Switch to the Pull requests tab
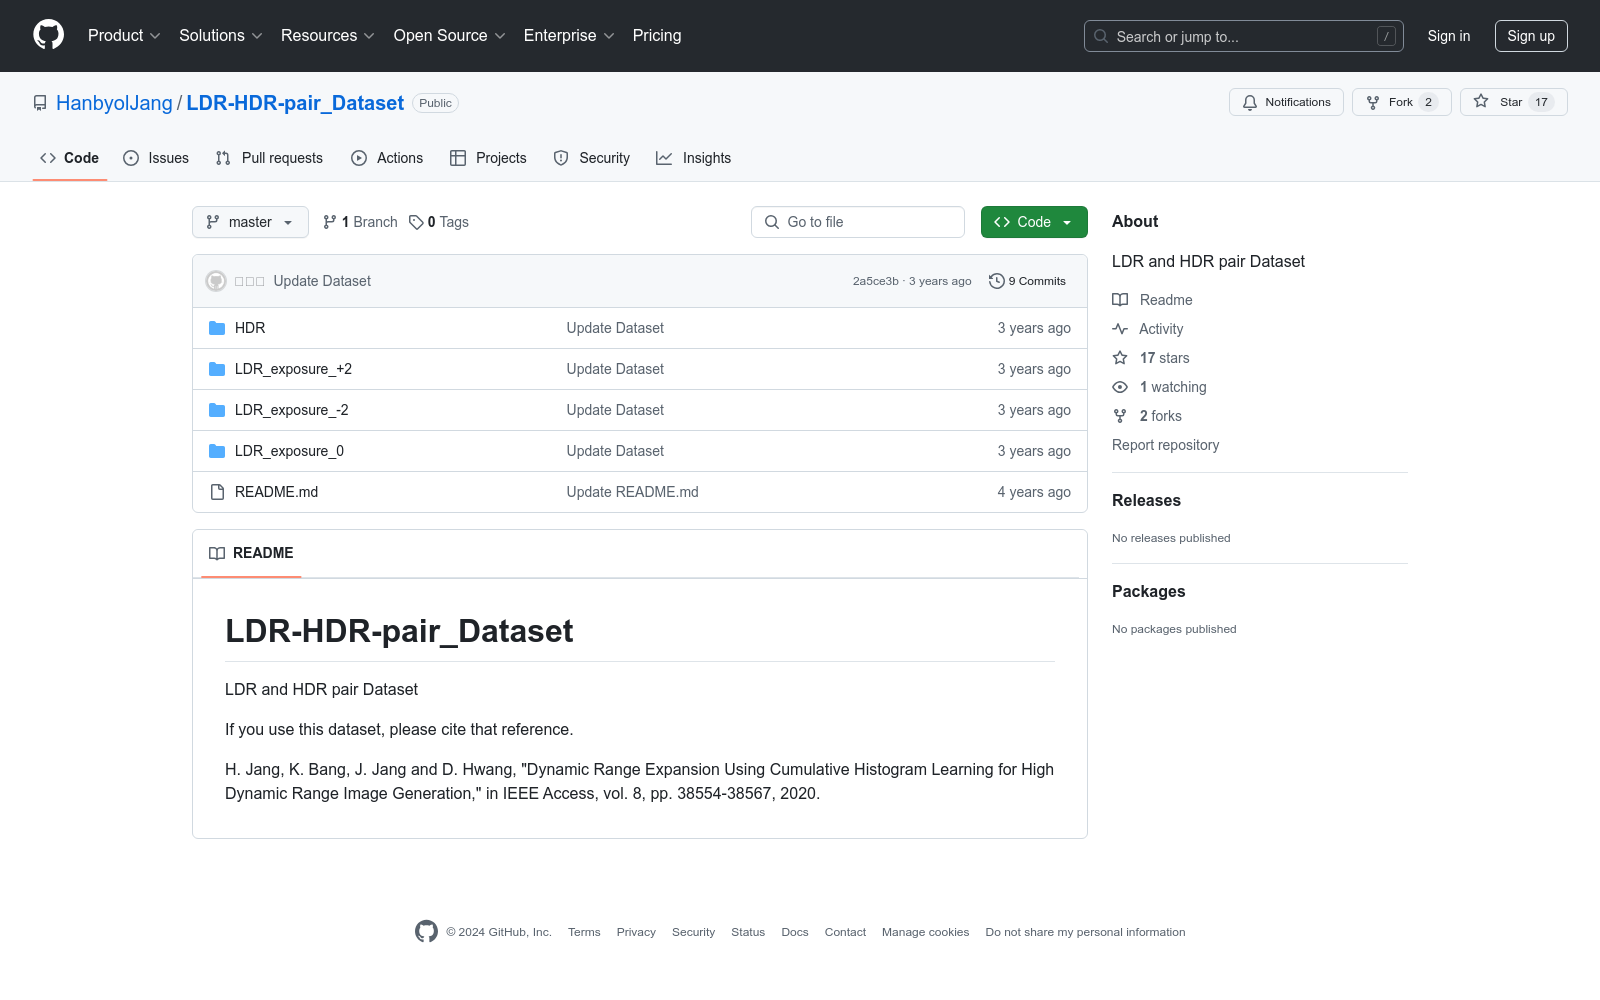The width and height of the screenshot is (1600, 1000). (x=269, y=158)
